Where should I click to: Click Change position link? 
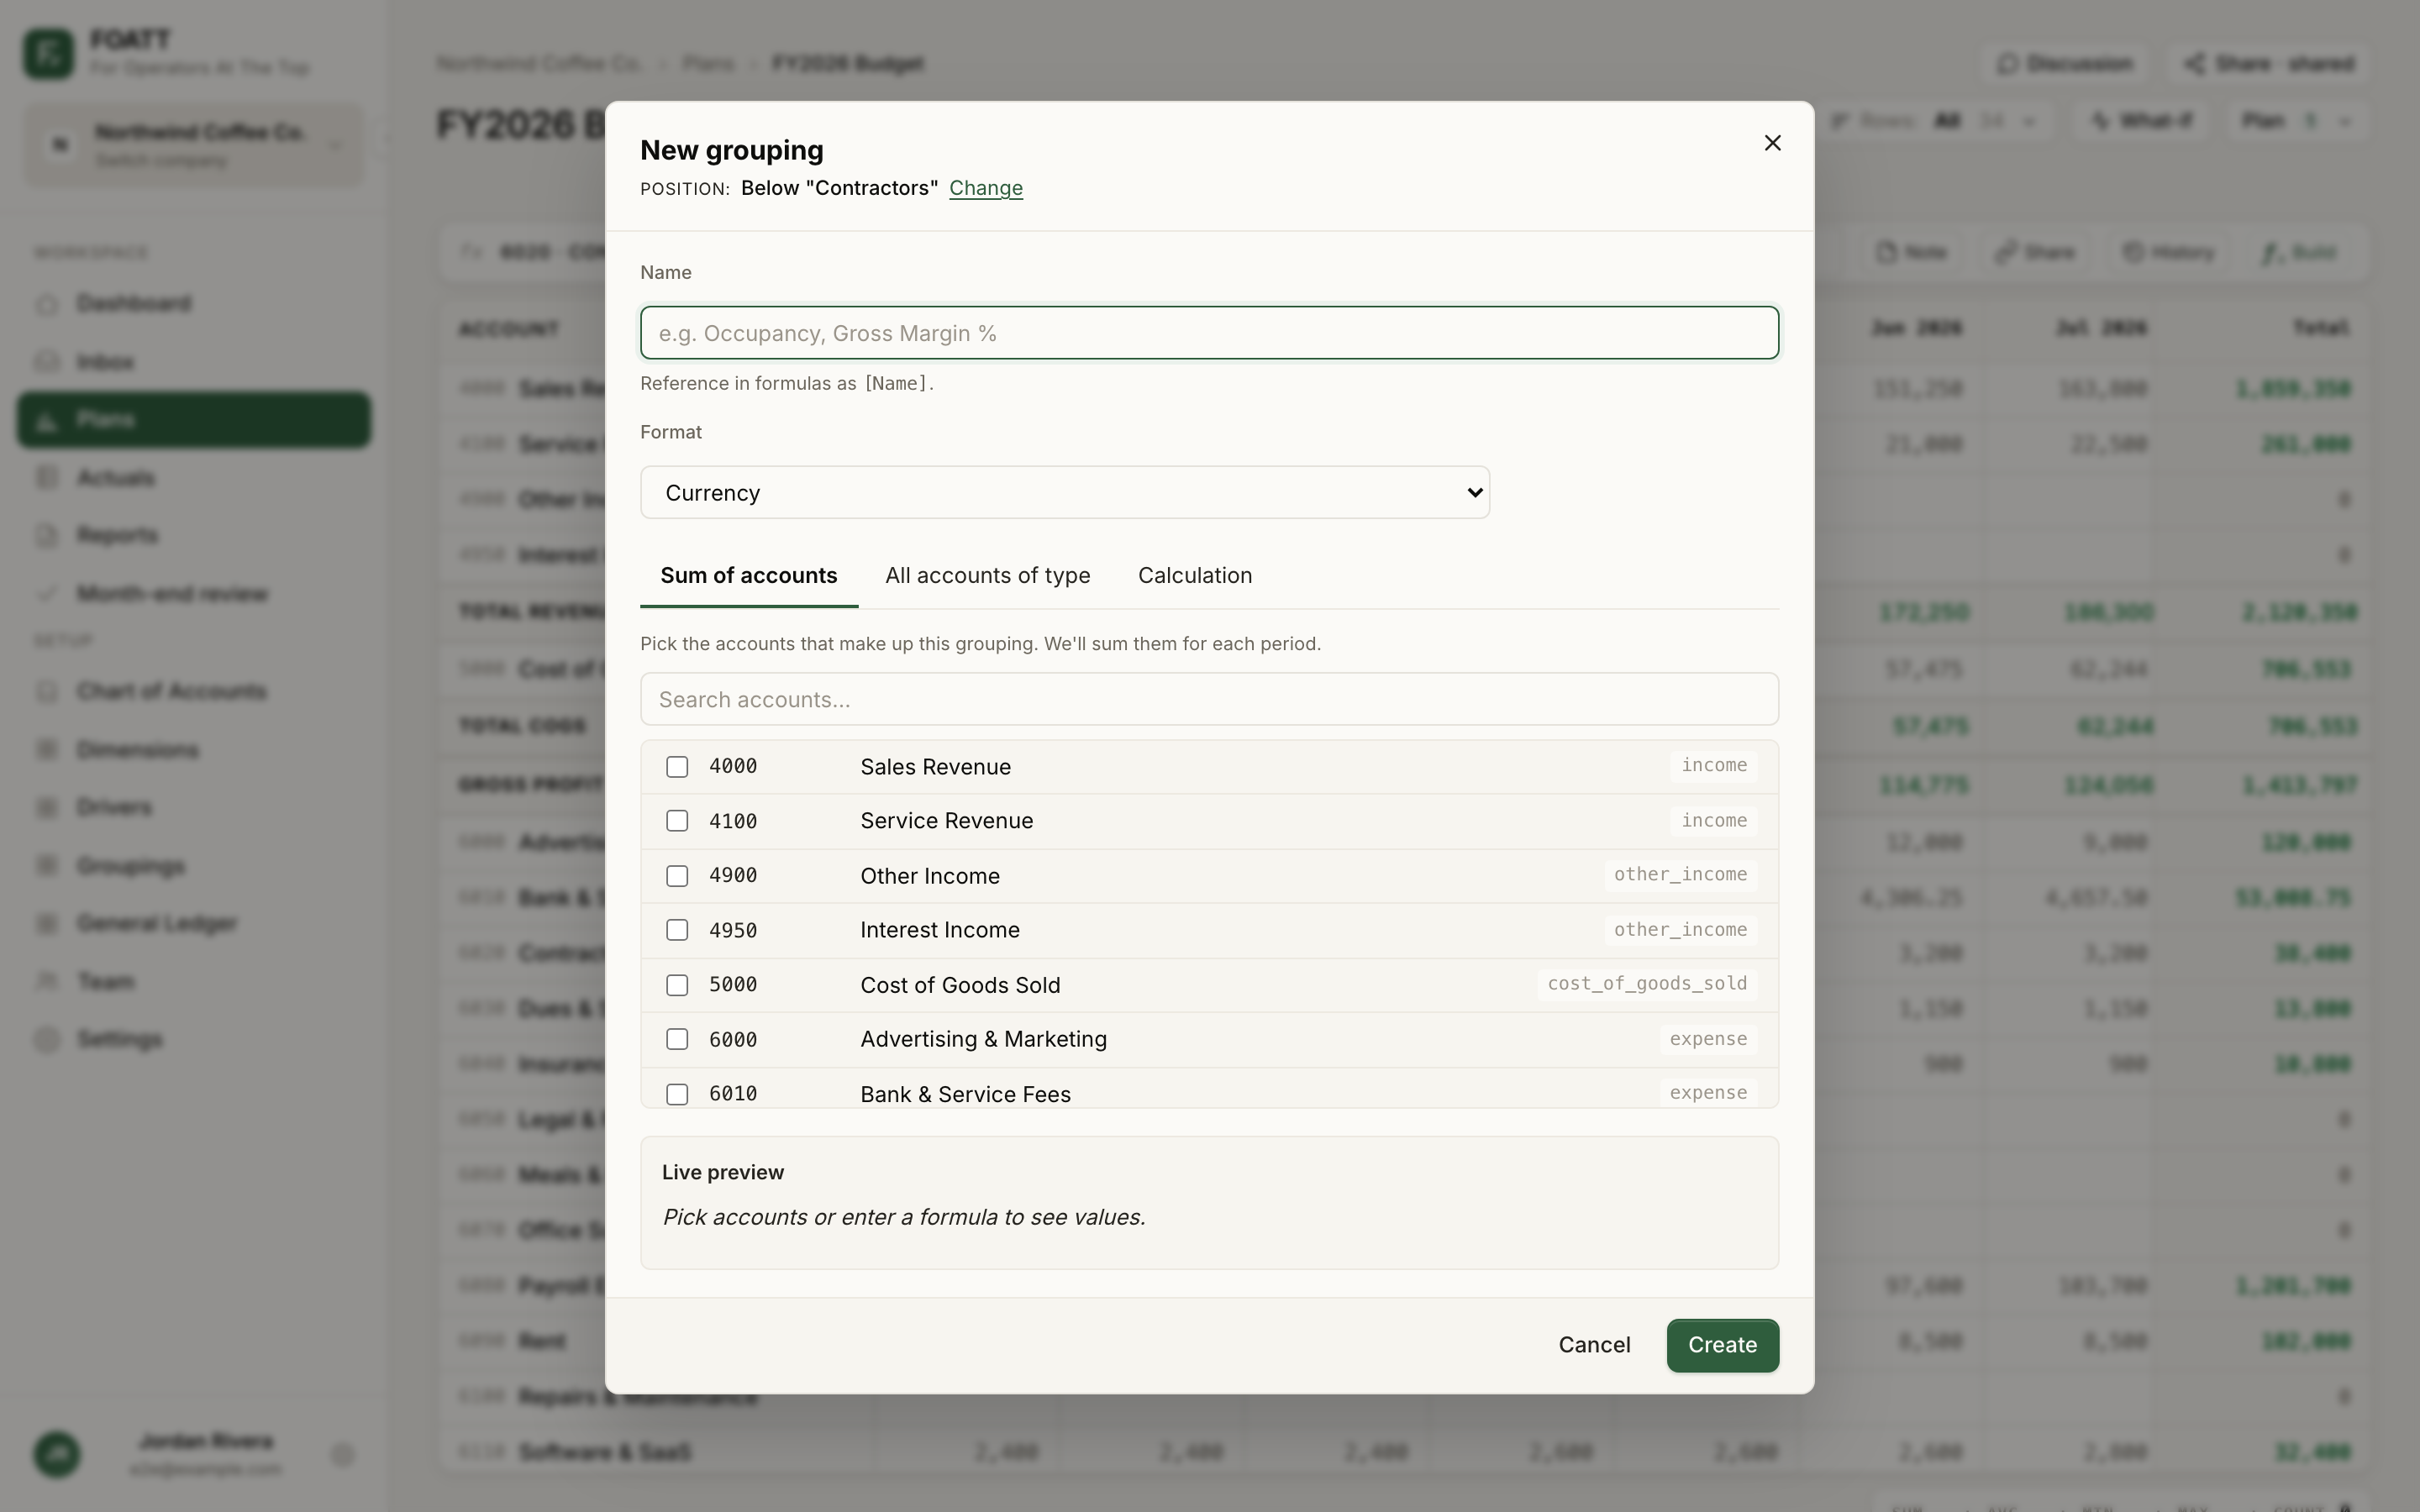tap(985, 188)
